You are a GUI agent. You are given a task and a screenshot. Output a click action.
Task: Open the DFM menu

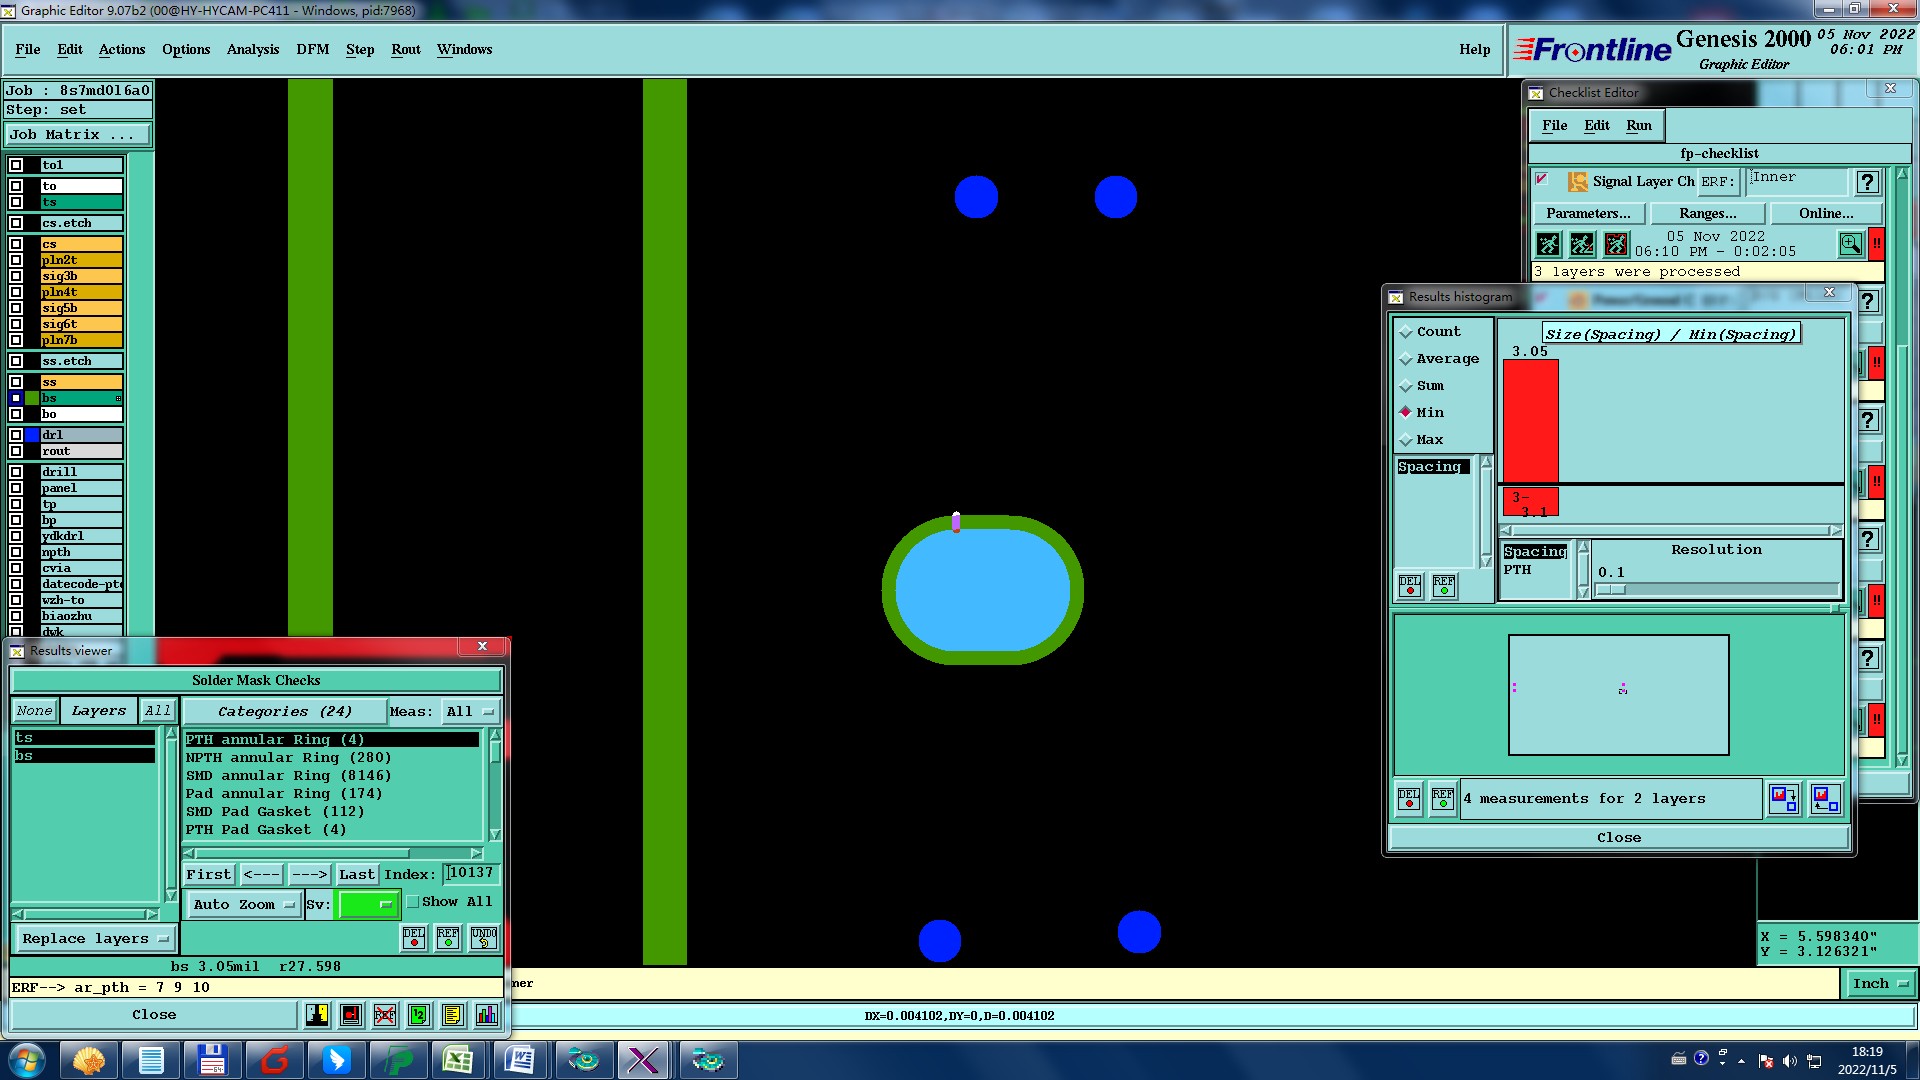312,50
